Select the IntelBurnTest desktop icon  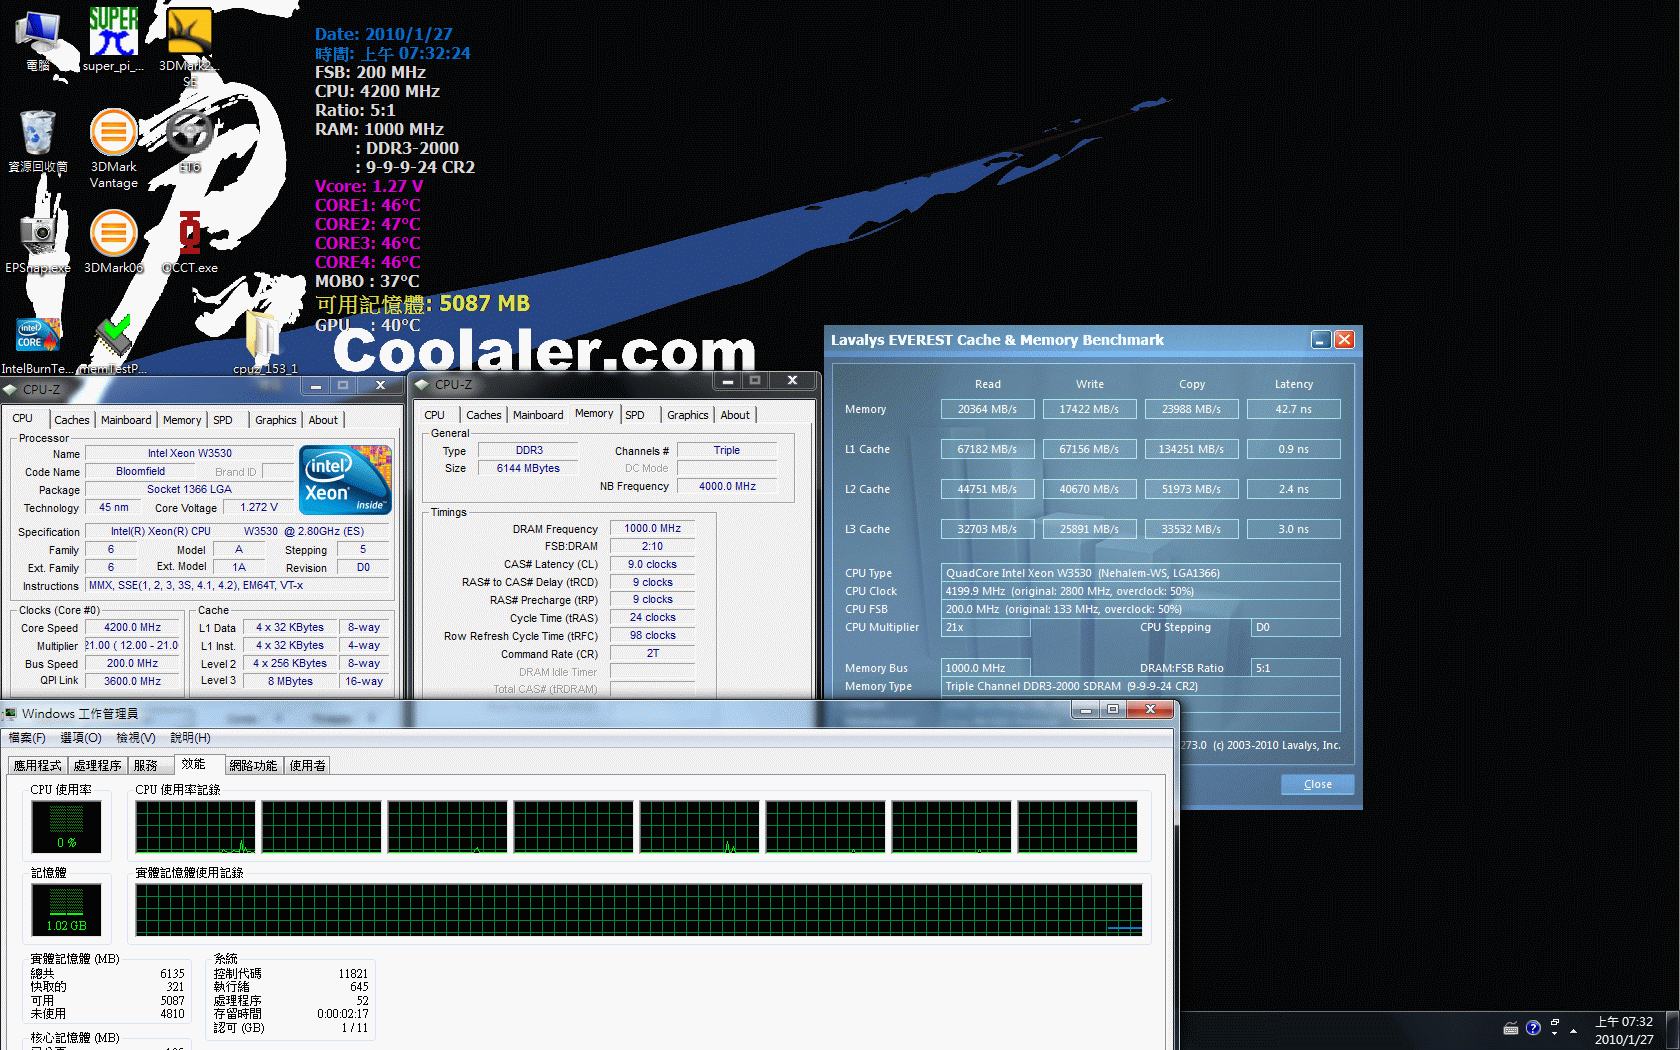[38, 345]
